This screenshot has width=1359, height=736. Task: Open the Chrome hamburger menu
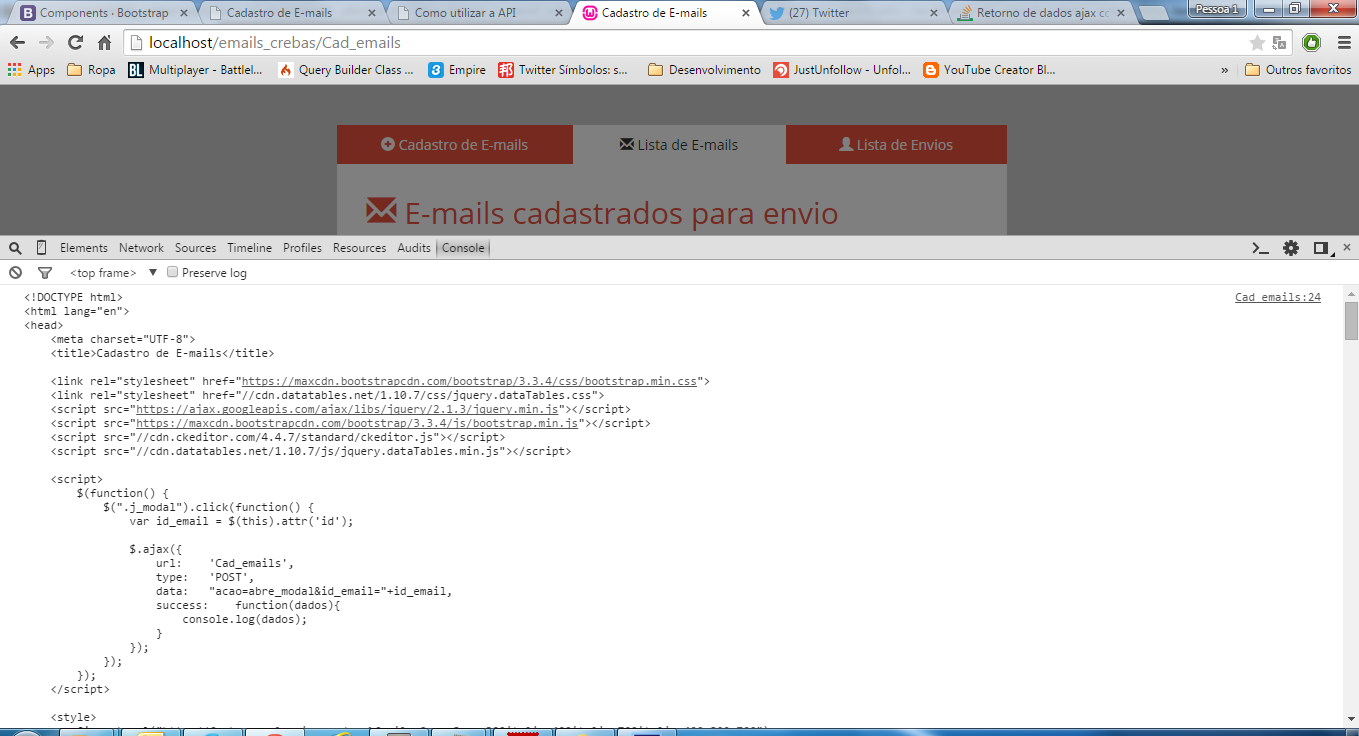(1344, 43)
